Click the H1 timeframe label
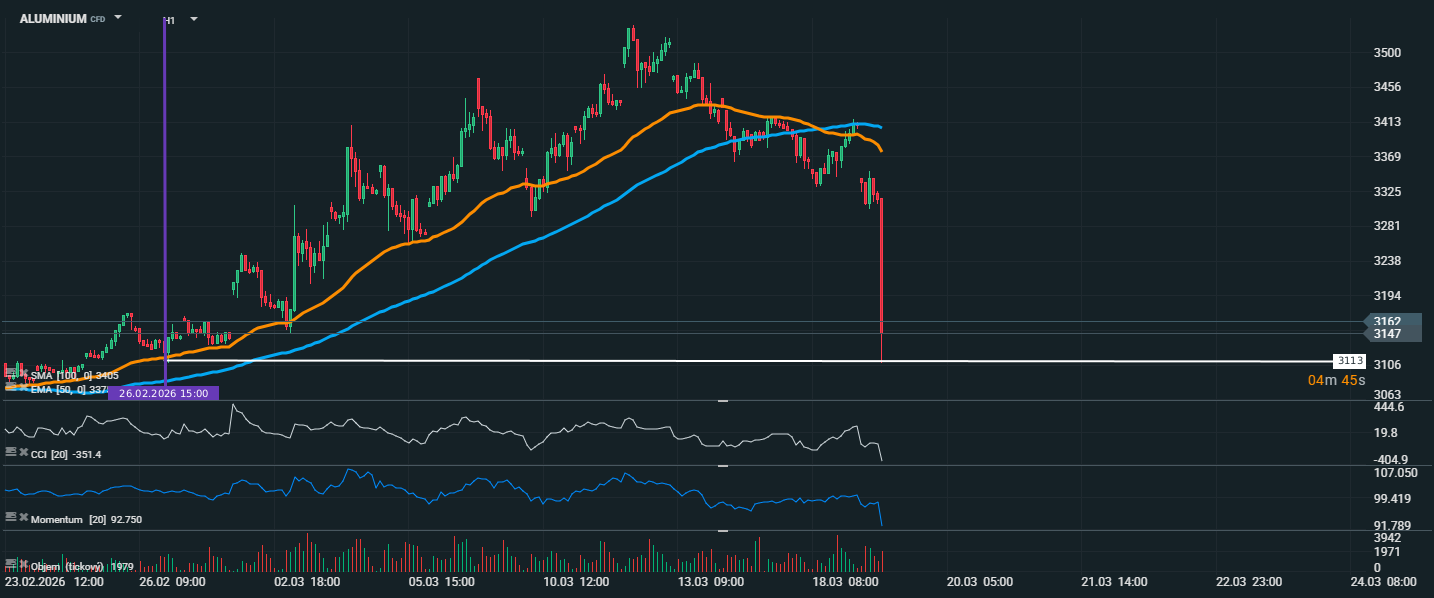1434x598 pixels. [169, 19]
